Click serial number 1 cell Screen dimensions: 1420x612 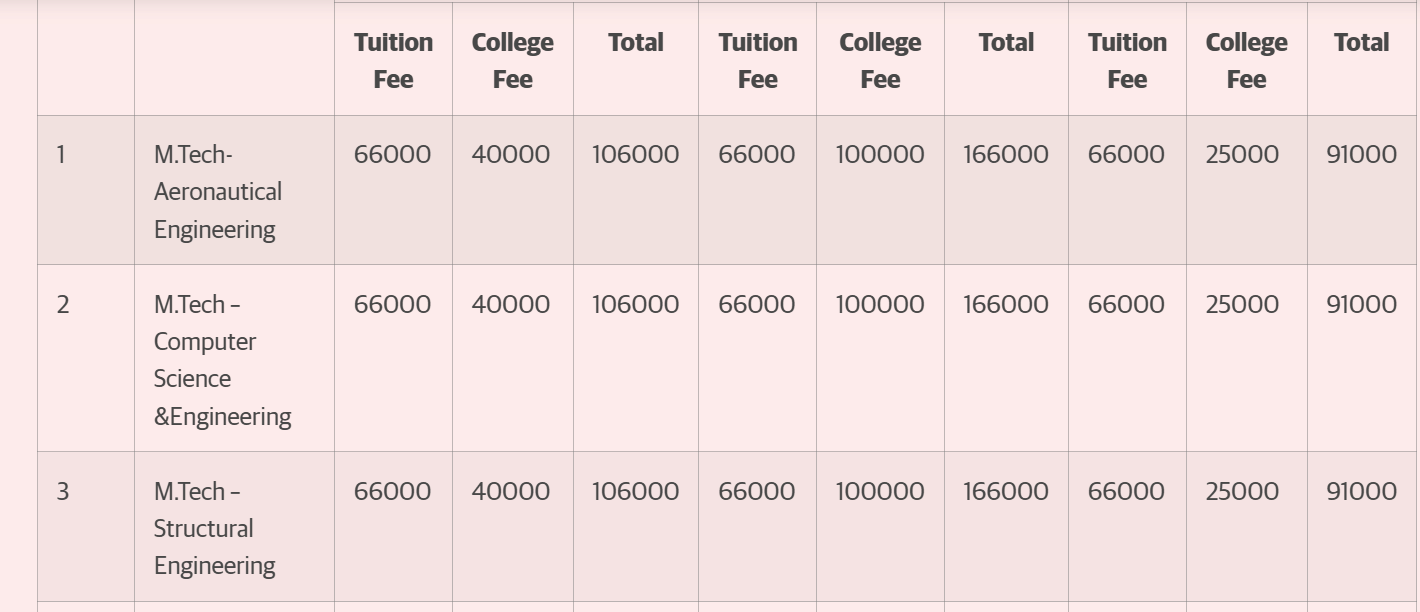(x=61, y=154)
